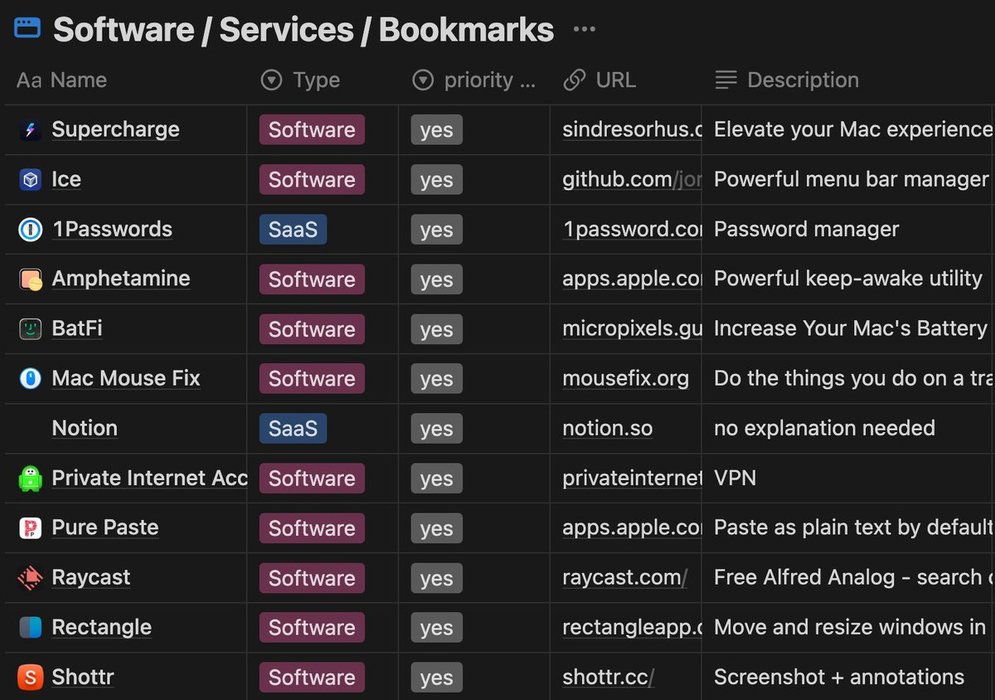This screenshot has height=700, width=995.
Task: Open the Mac Mouse Fix page
Action: [x=126, y=378]
